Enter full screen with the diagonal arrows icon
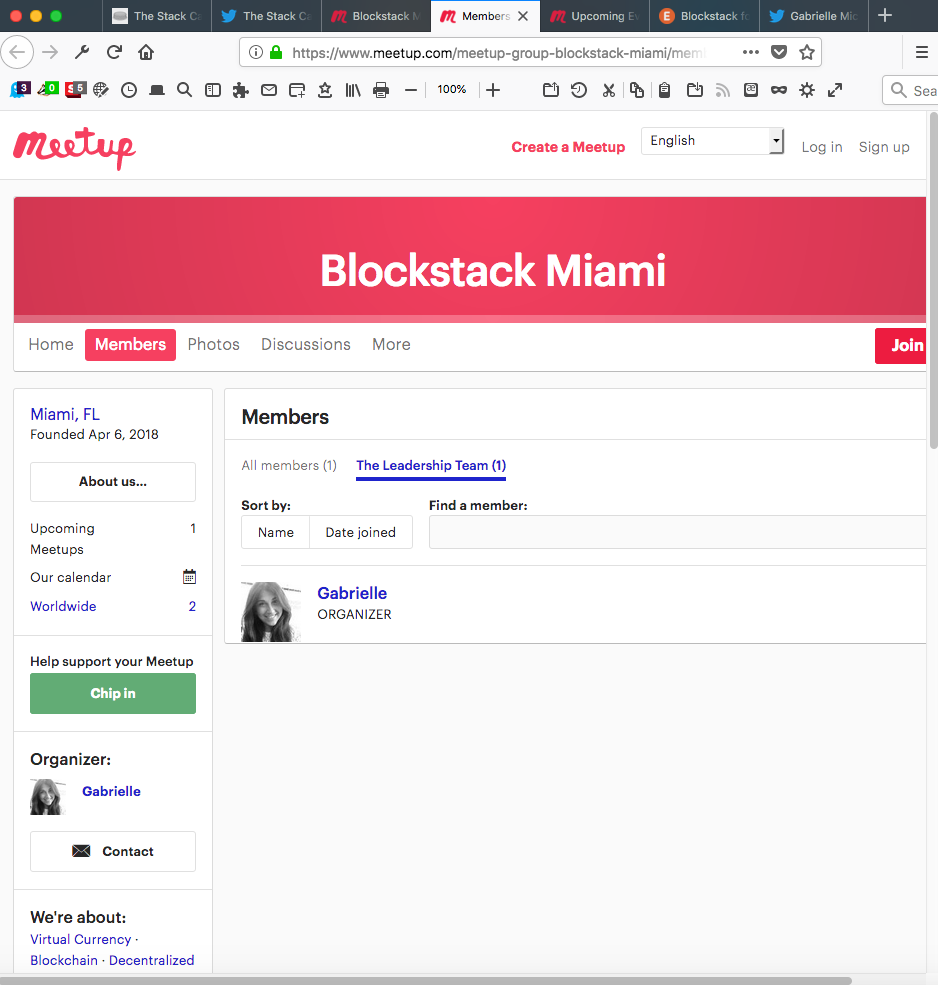This screenshot has height=985, width=938. point(835,90)
